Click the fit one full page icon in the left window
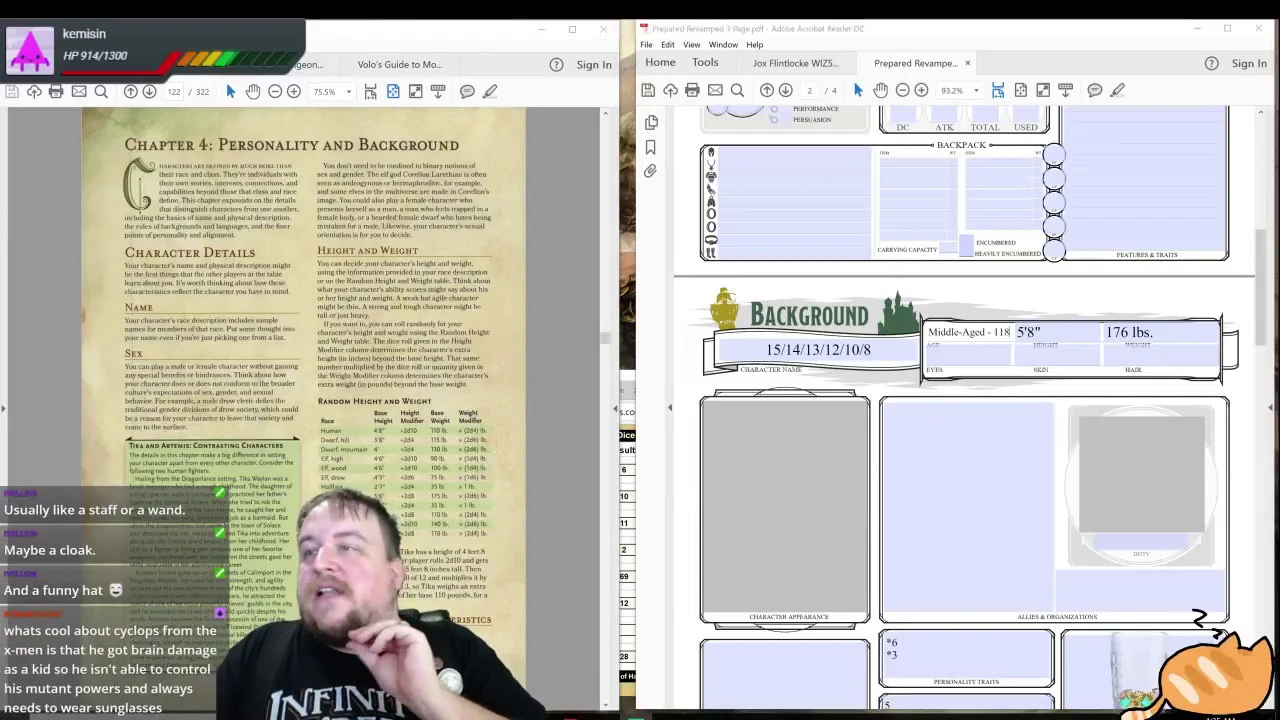 coord(393,91)
